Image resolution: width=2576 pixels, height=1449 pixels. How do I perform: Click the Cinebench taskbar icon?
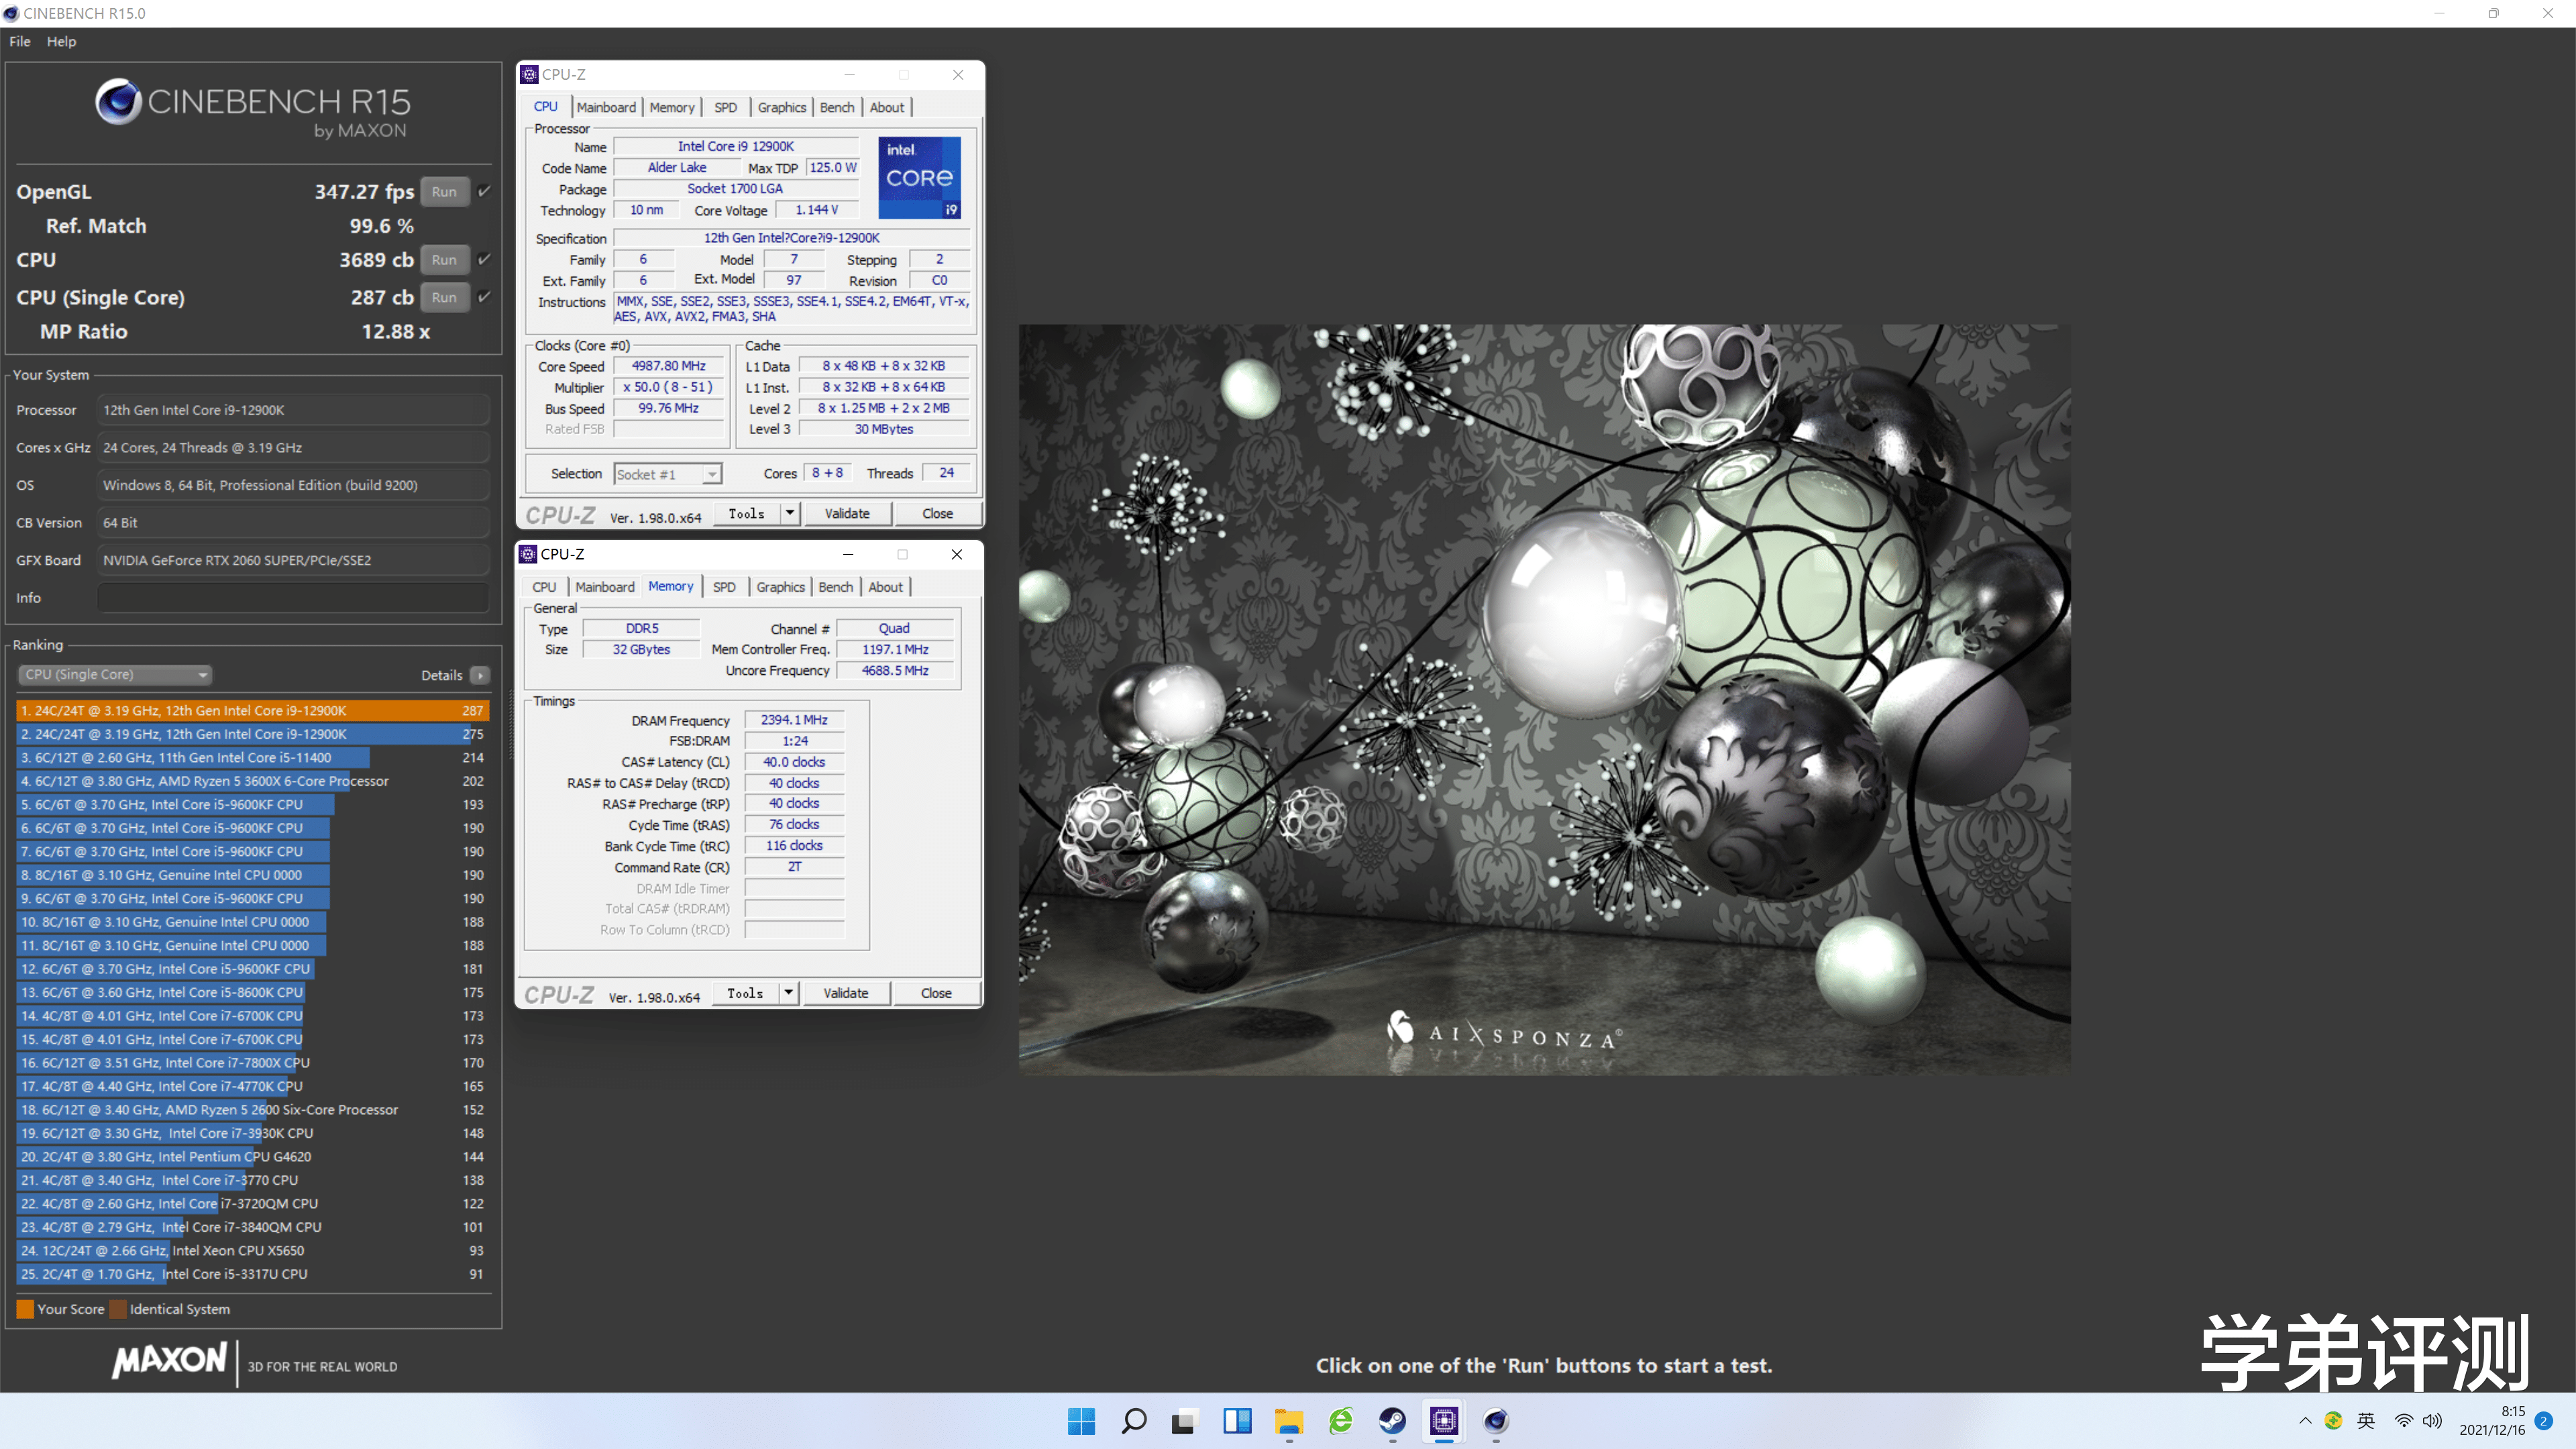click(x=1496, y=1421)
